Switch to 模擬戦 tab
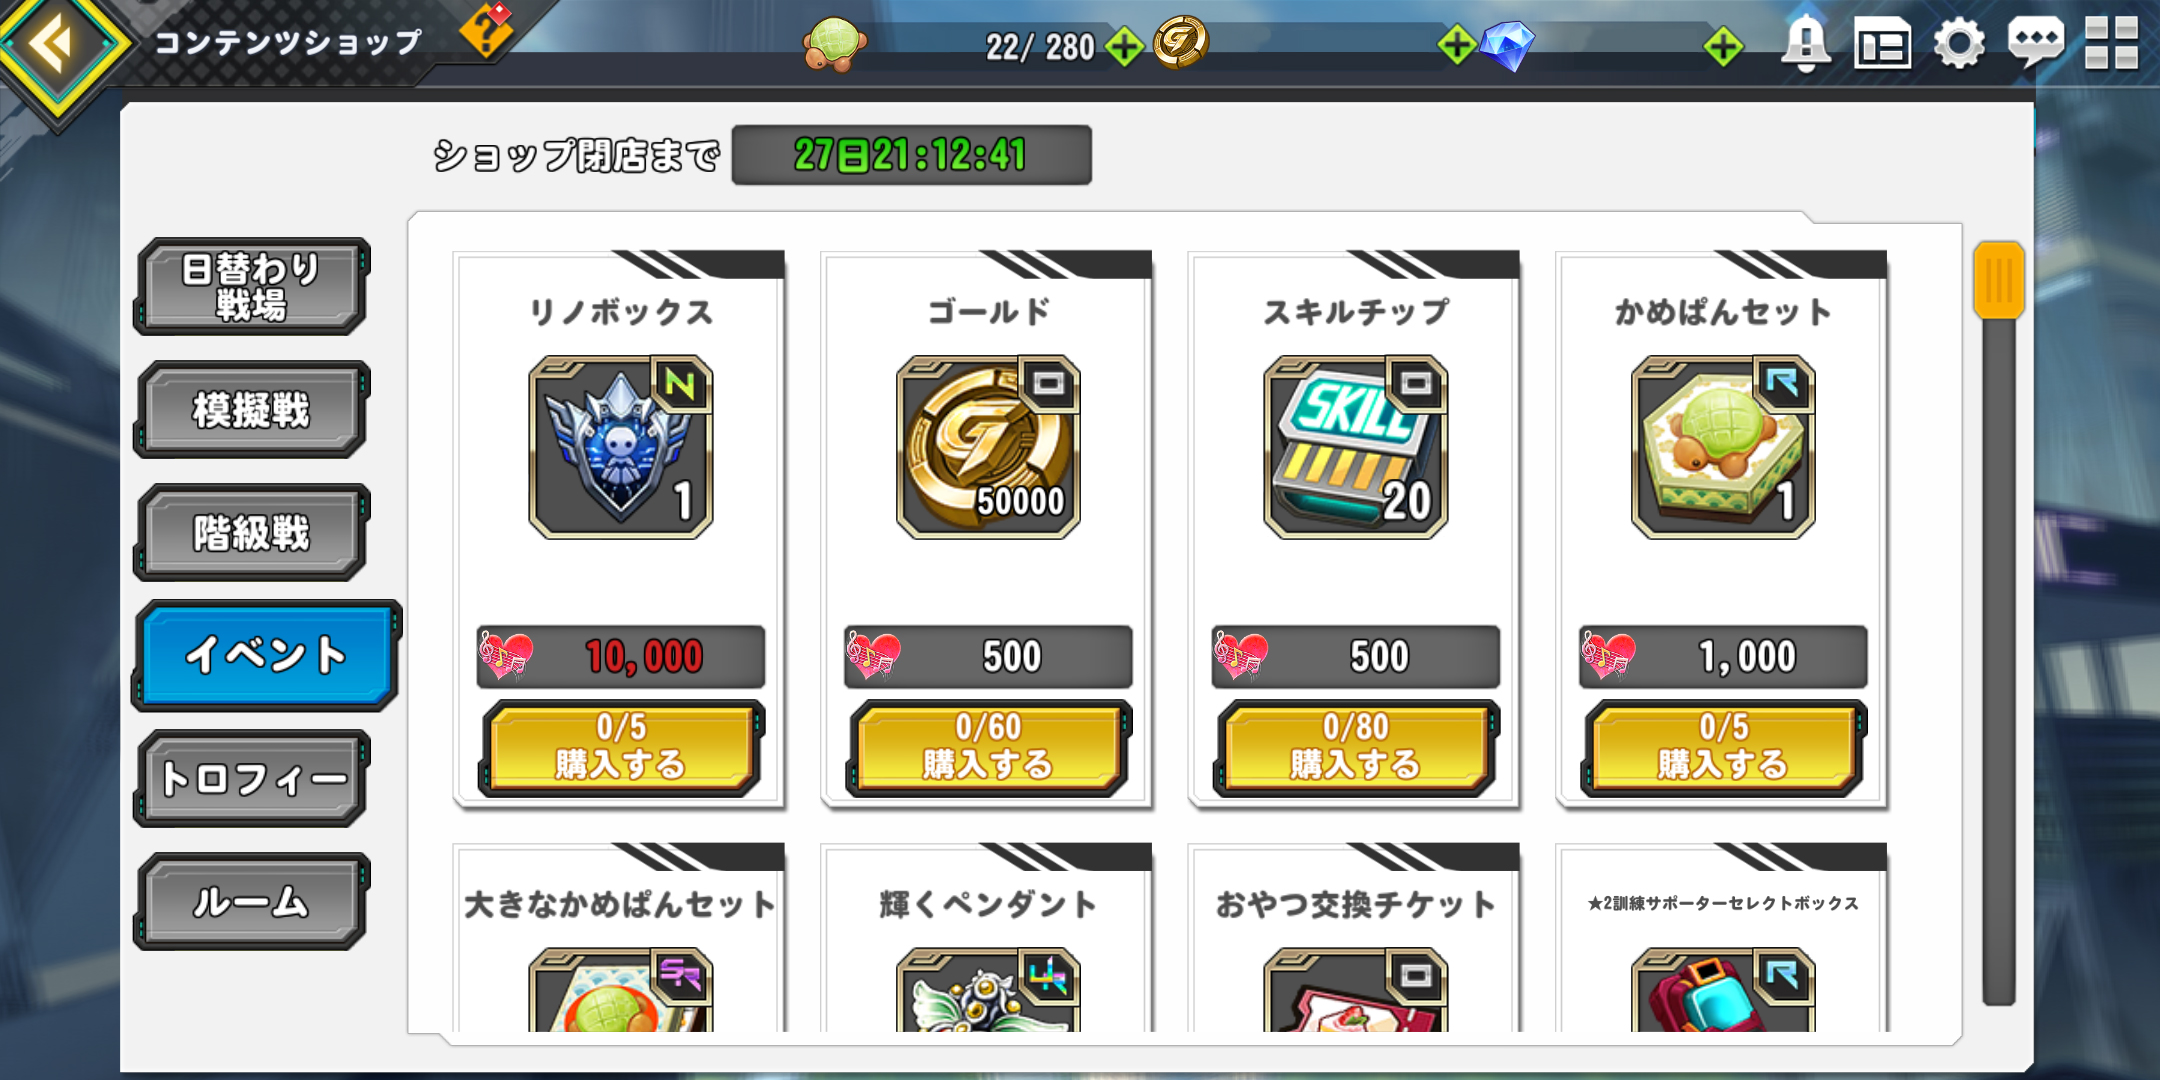This screenshot has width=2160, height=1080. [251, 410]
